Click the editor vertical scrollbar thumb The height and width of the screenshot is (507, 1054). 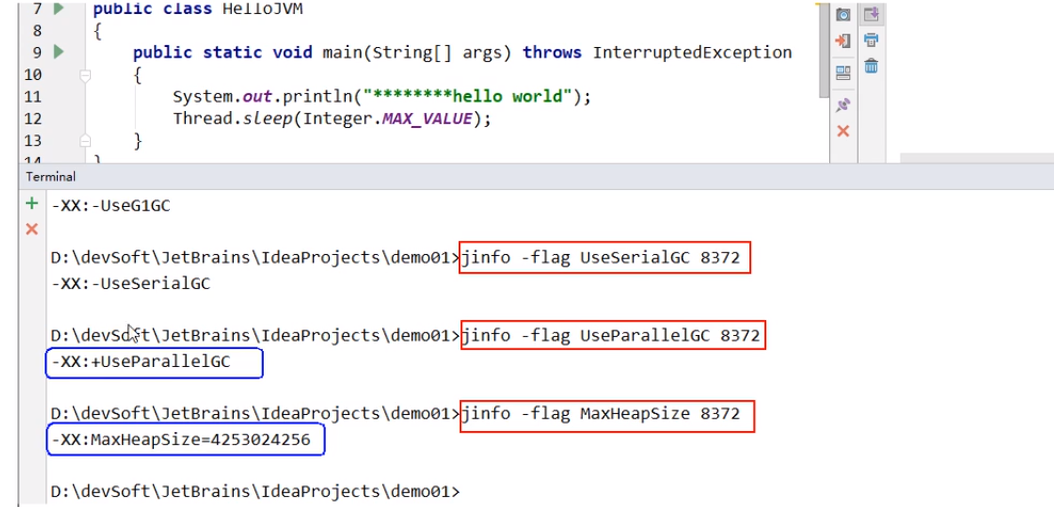pyautogui.click(x=823, y=50)
